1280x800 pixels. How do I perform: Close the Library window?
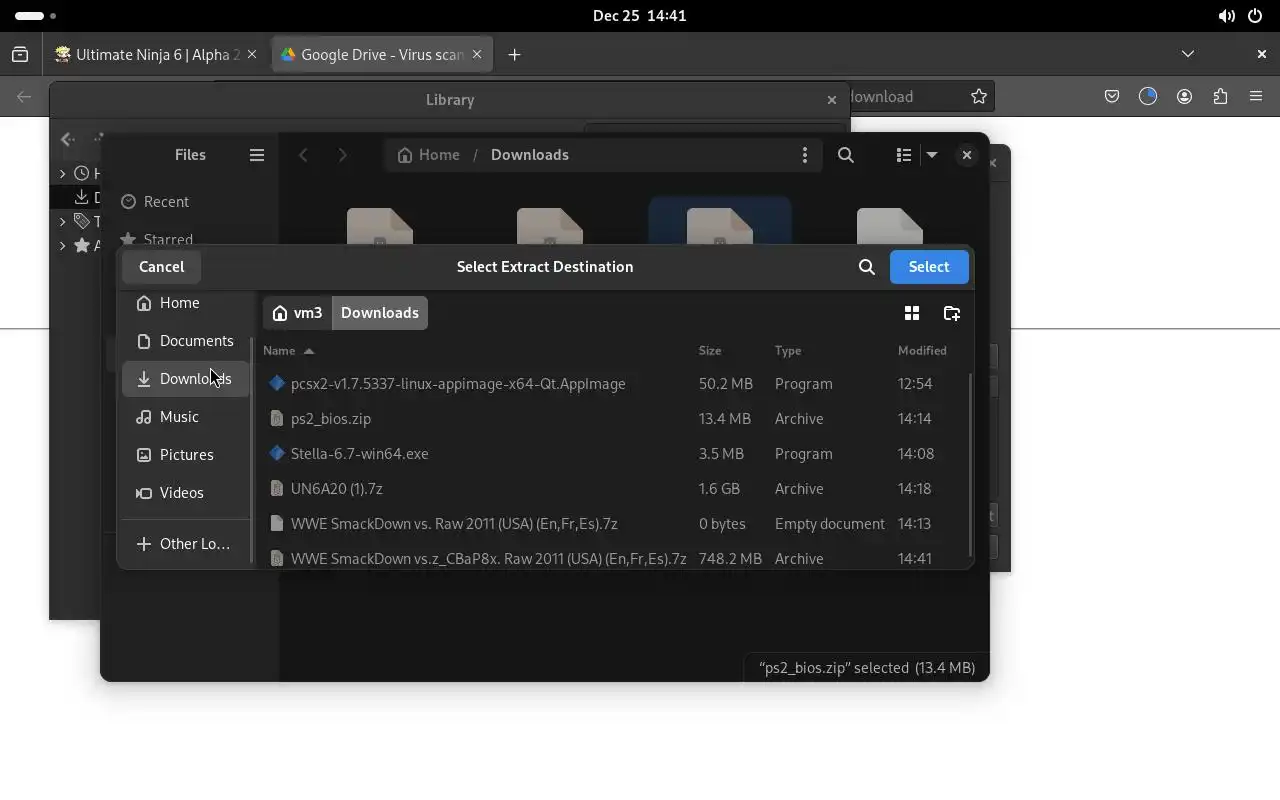831,100
